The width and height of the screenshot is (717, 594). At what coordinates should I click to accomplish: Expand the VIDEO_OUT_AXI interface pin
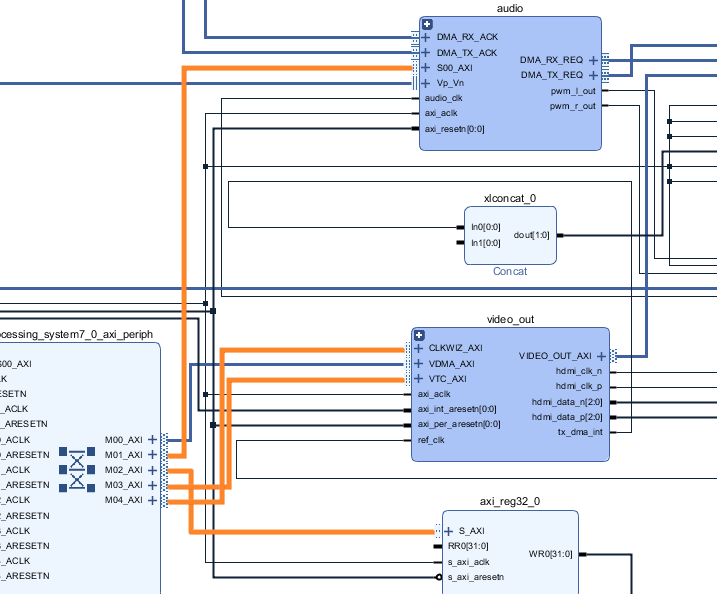[x=601, y=355]
